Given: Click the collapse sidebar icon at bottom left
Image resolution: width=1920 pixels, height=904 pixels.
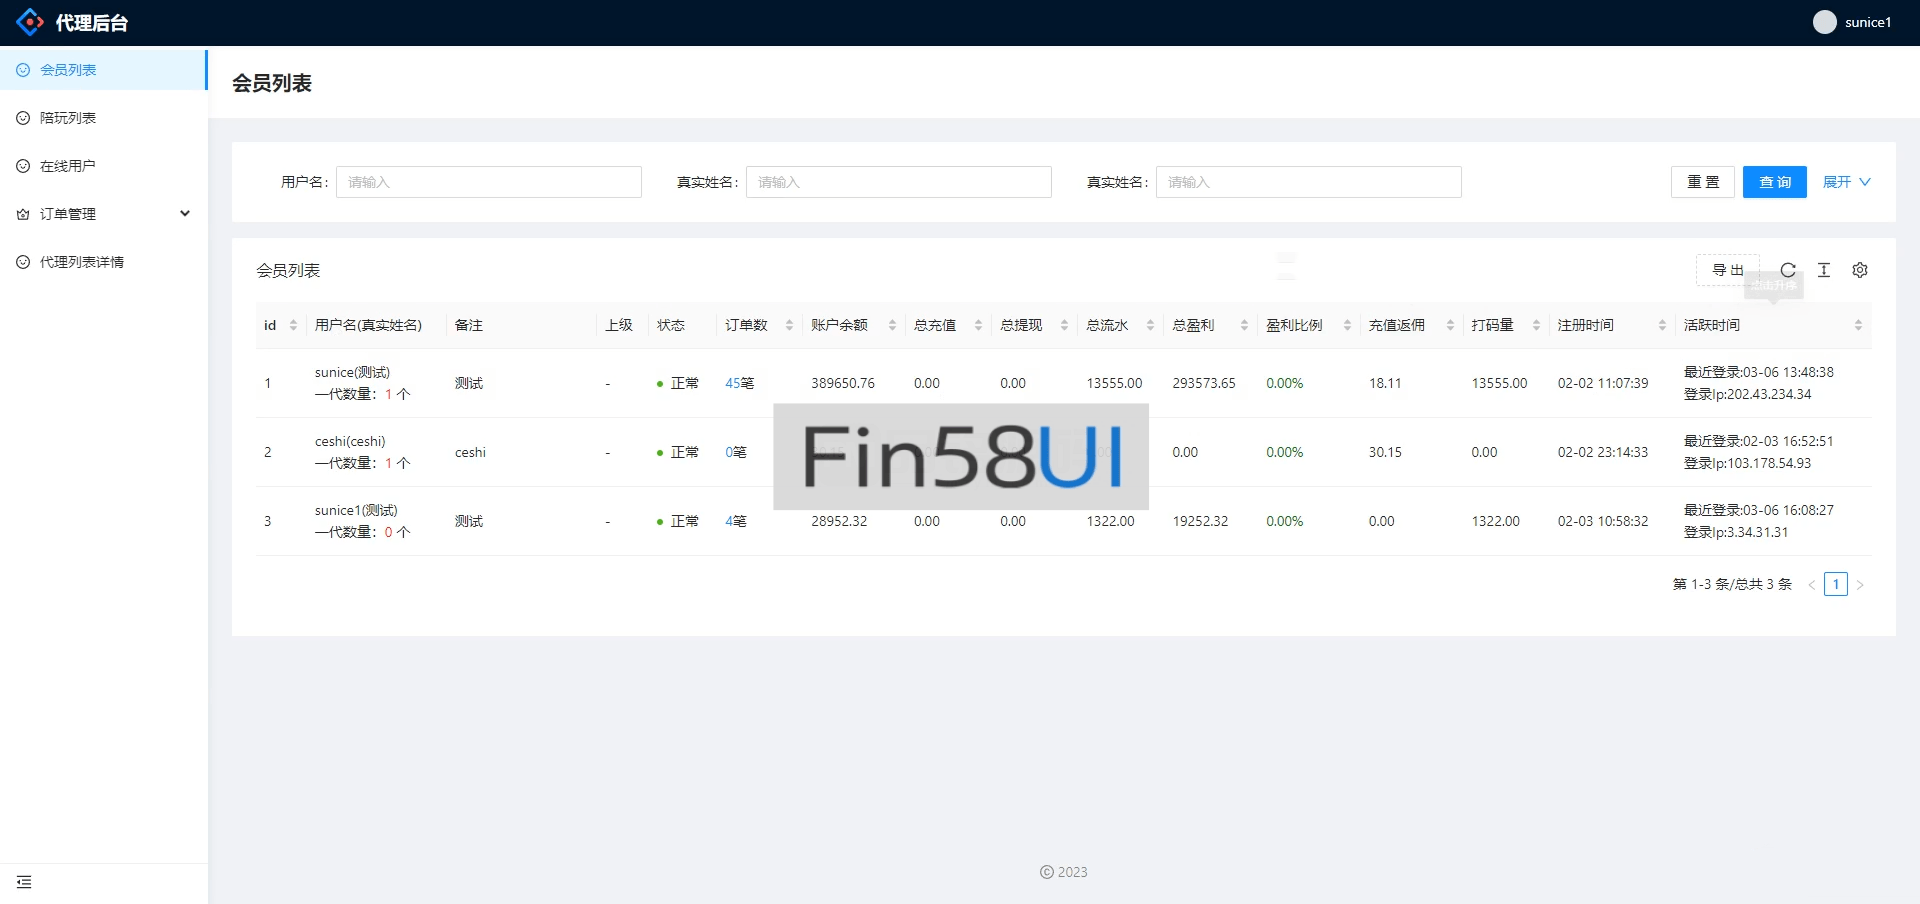Looking at the screenshot, I should 24,882.
